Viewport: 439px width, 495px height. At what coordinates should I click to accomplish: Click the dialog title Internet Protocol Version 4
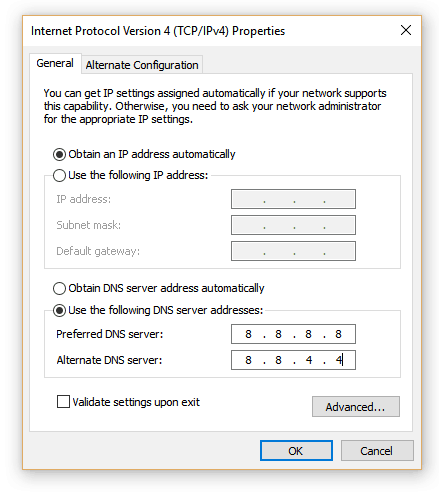[158, 31]
